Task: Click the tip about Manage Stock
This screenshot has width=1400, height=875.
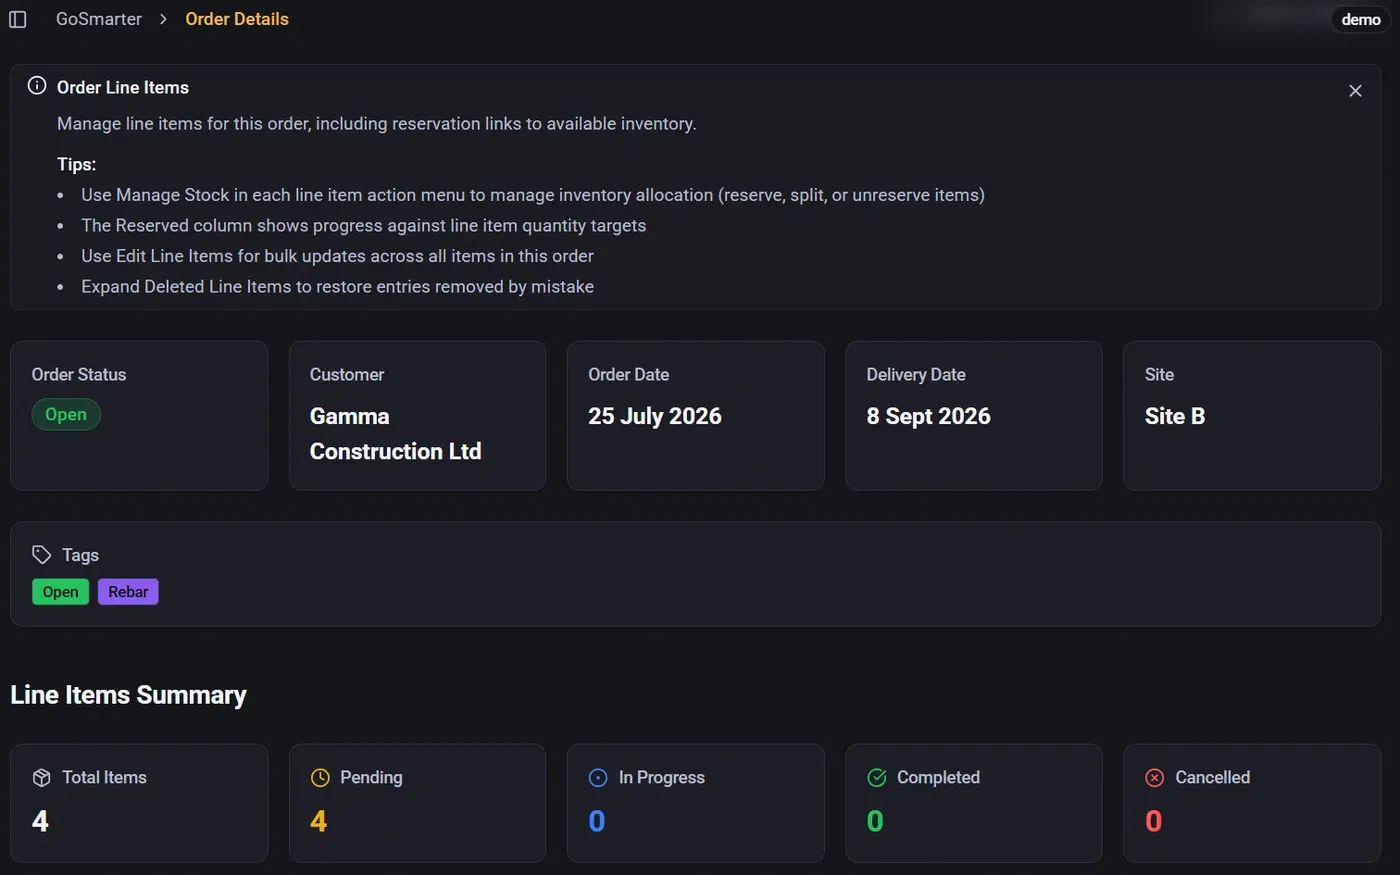Action: [533, 195]
